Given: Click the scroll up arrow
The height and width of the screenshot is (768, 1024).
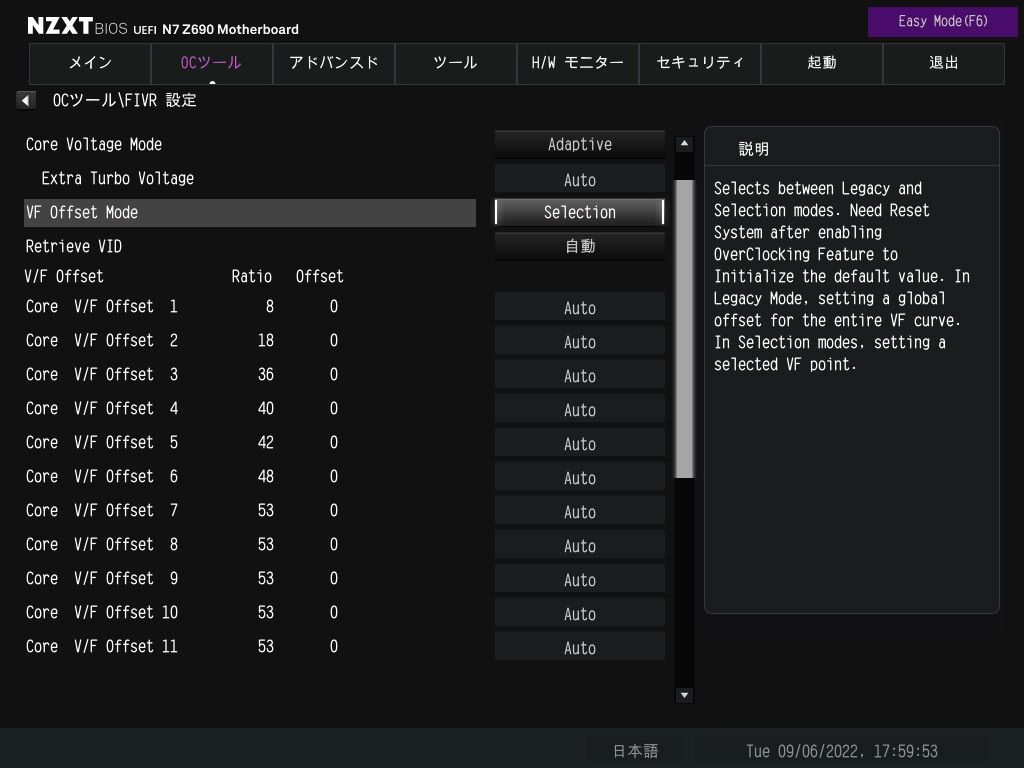Looking at the screenshot, I should pos(685,144).
